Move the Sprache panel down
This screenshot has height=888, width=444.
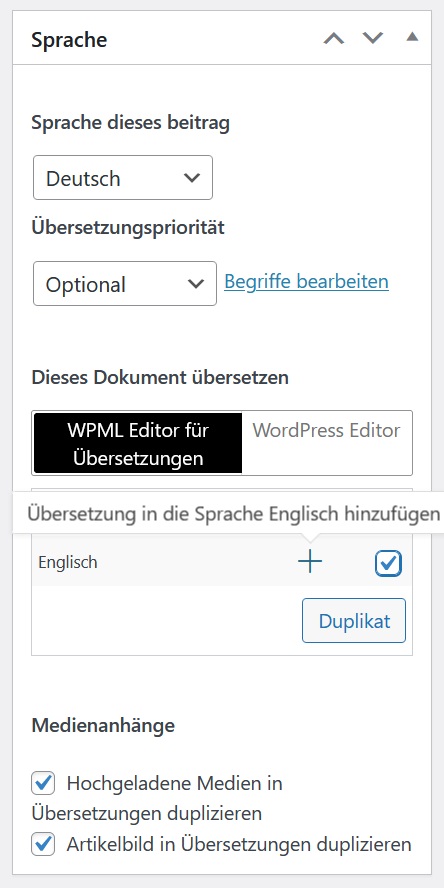click(373, 39)
